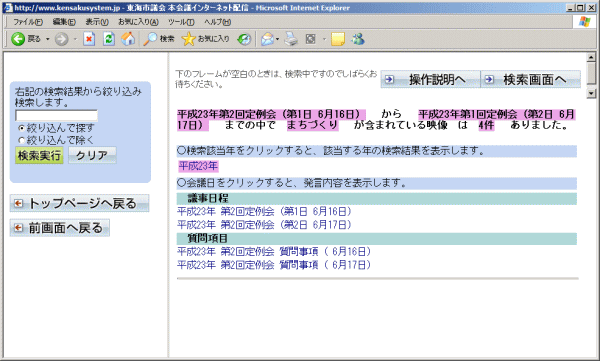Open Search with magnifier icon
Screen dimensions: 600x361
coord(150,39)
